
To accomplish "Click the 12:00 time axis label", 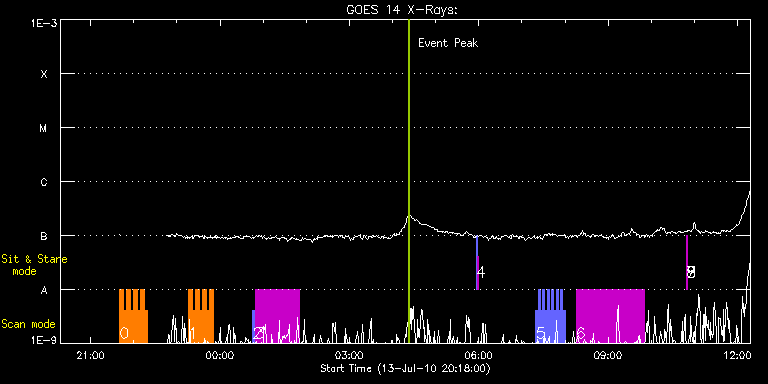I will pyautogui.click(x=737, y=356).
